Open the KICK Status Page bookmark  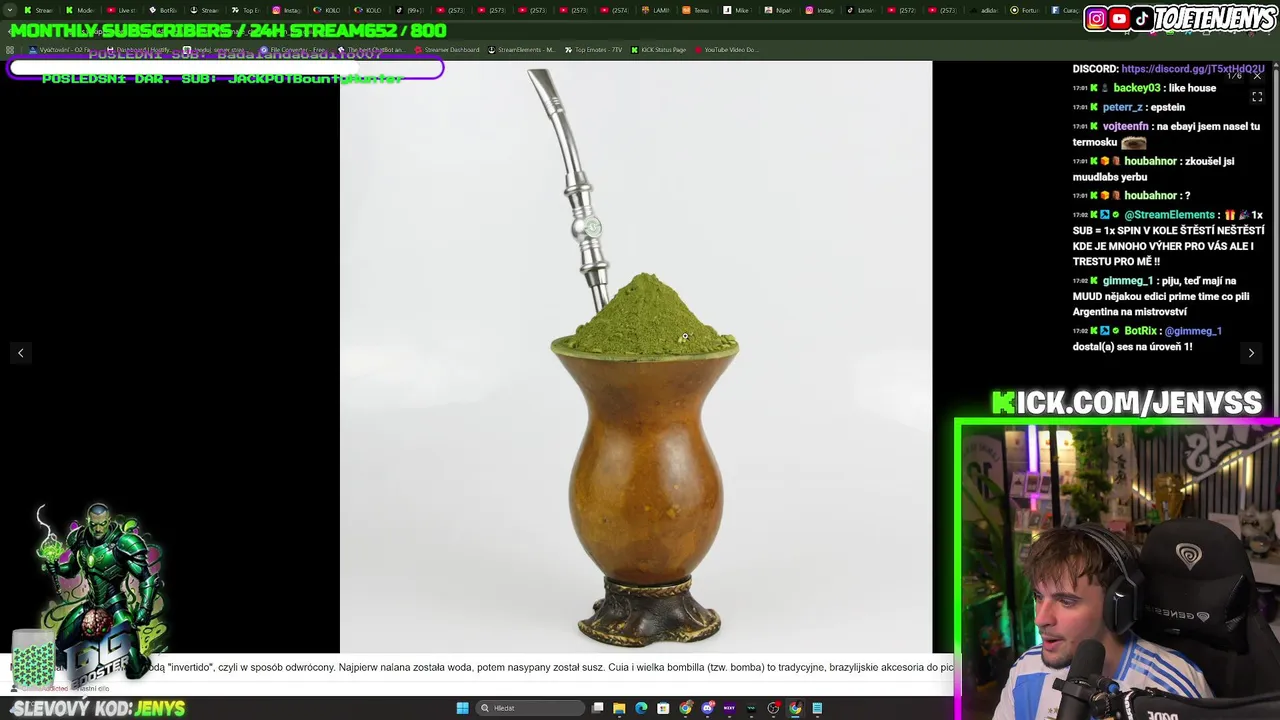[x=658, y=50]
